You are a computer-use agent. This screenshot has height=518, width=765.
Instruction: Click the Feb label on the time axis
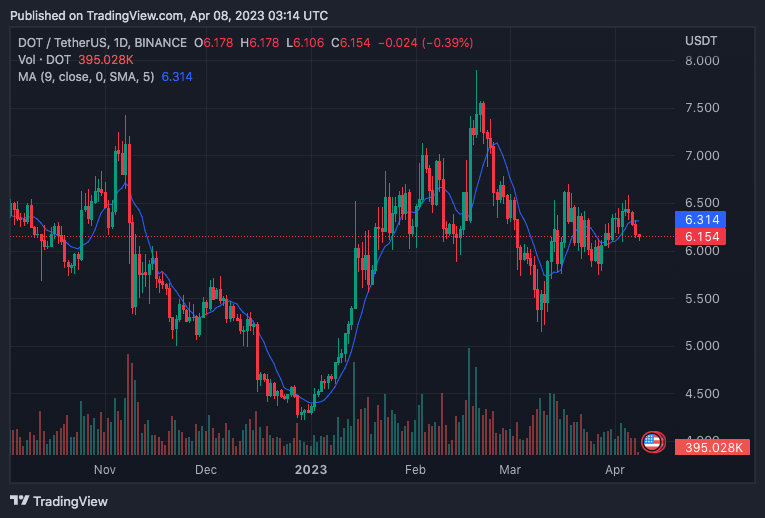pos(415,470)
